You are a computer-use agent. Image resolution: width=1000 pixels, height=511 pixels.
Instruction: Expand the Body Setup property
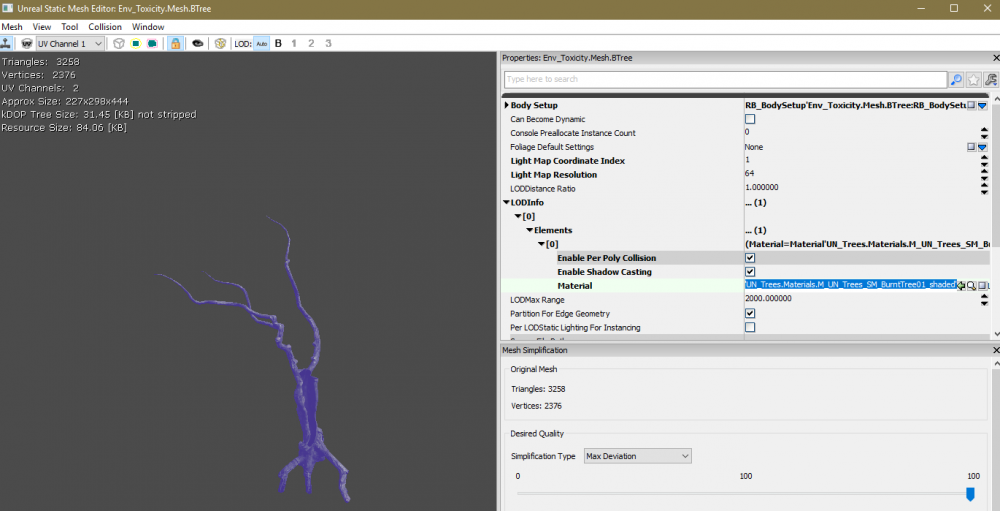coord(506,105)
